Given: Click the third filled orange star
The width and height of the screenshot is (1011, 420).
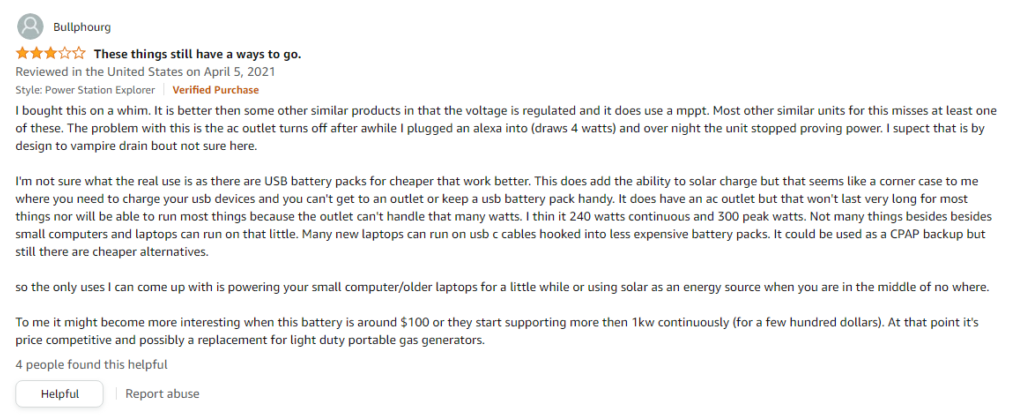Looking at the screenshot, I should (x=50, y=53).
